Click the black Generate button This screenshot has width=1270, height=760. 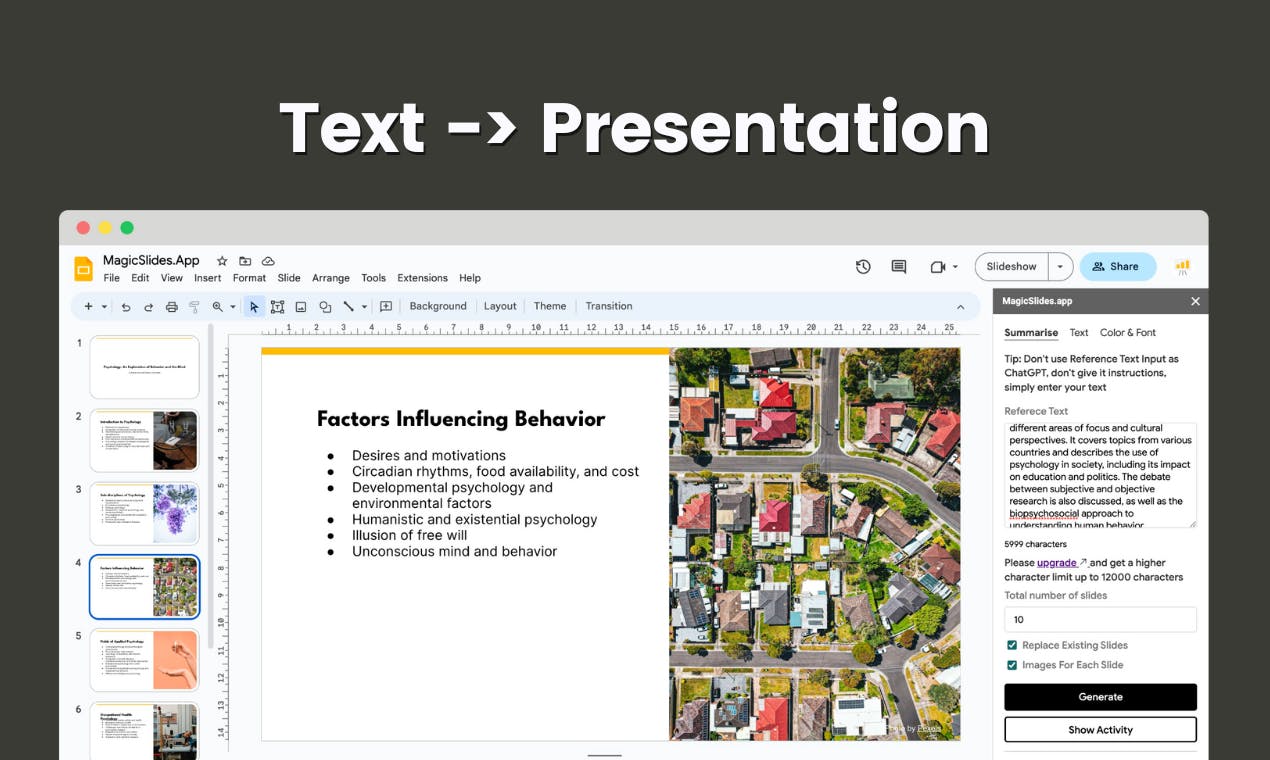point(1100,697)
